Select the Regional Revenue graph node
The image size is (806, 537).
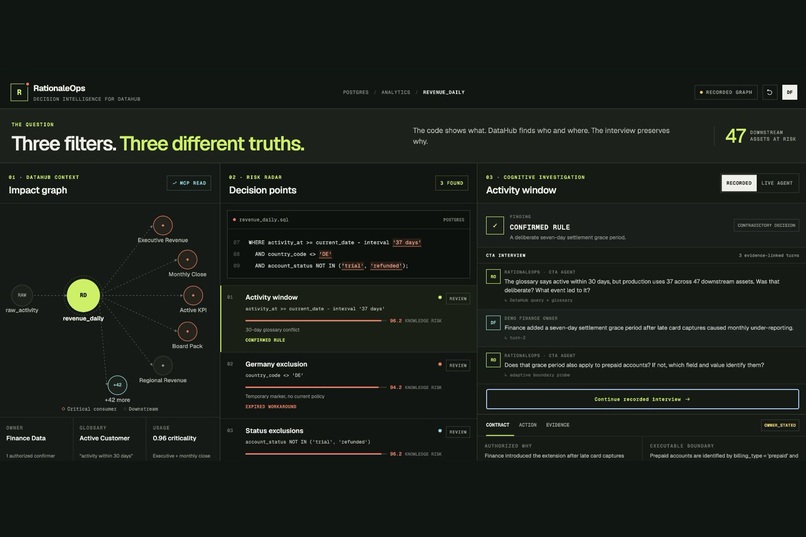pos(163,365)
